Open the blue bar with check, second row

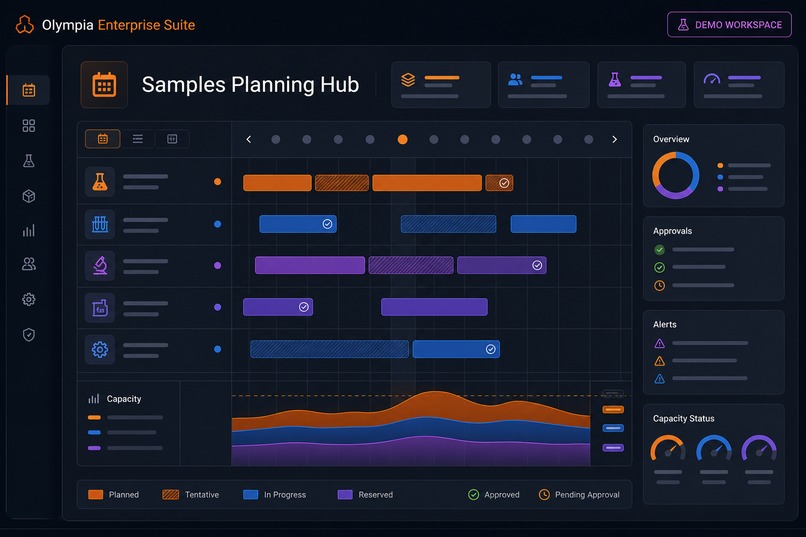298,224
